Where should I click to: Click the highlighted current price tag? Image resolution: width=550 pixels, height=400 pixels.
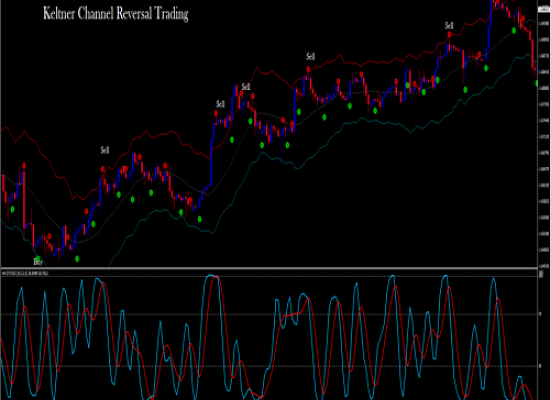tap(544, 9)
